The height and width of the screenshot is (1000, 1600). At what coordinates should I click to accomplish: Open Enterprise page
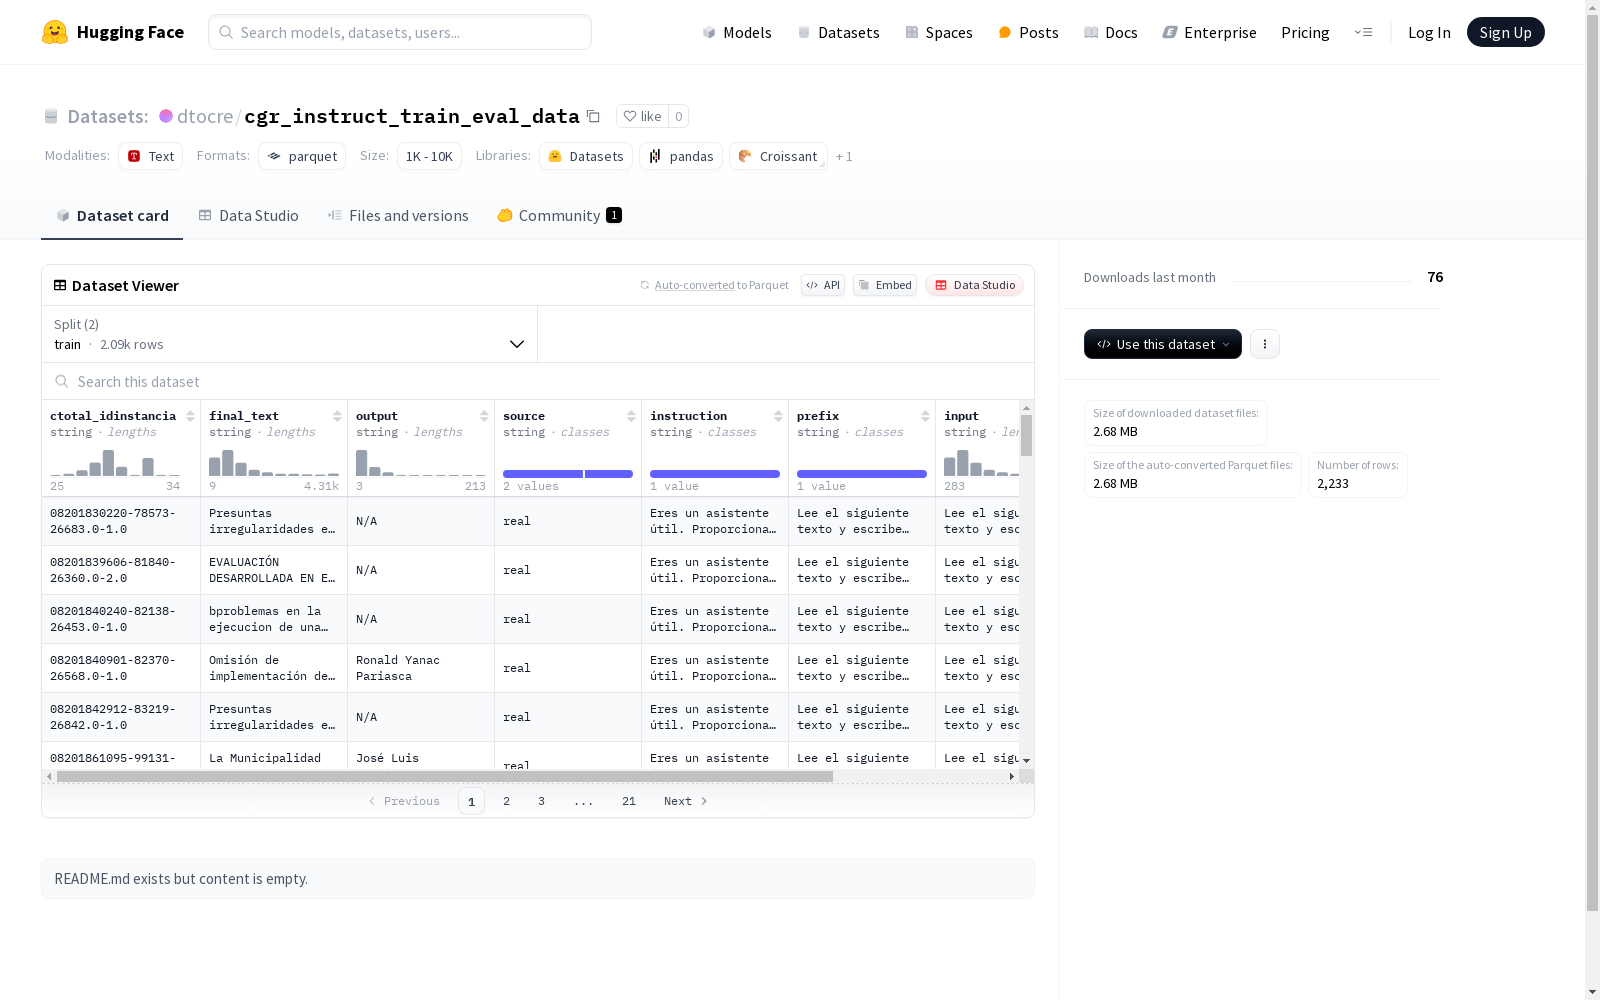[1209, 32]
